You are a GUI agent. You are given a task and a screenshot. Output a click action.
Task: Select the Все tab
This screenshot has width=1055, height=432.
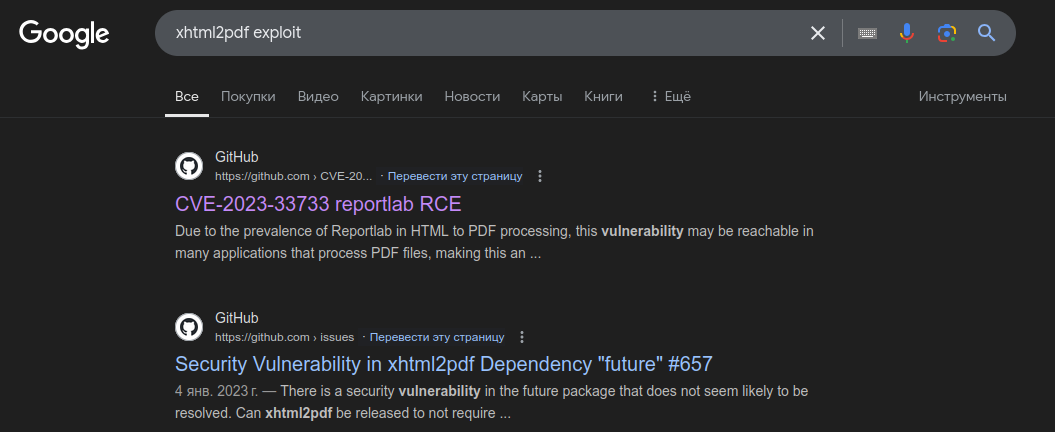tap(187, 96)
